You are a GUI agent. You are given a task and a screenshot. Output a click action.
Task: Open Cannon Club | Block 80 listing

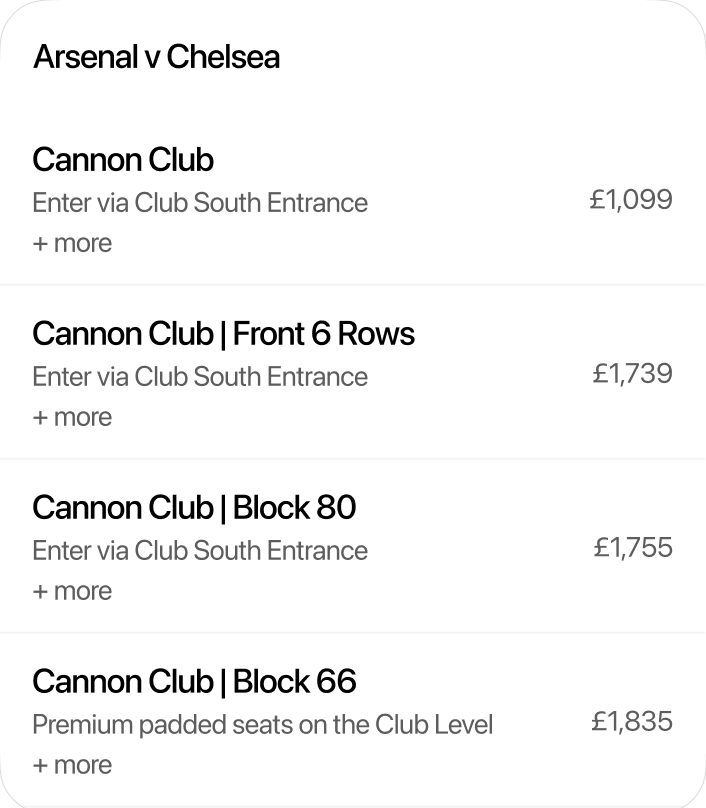click(194, 508)
